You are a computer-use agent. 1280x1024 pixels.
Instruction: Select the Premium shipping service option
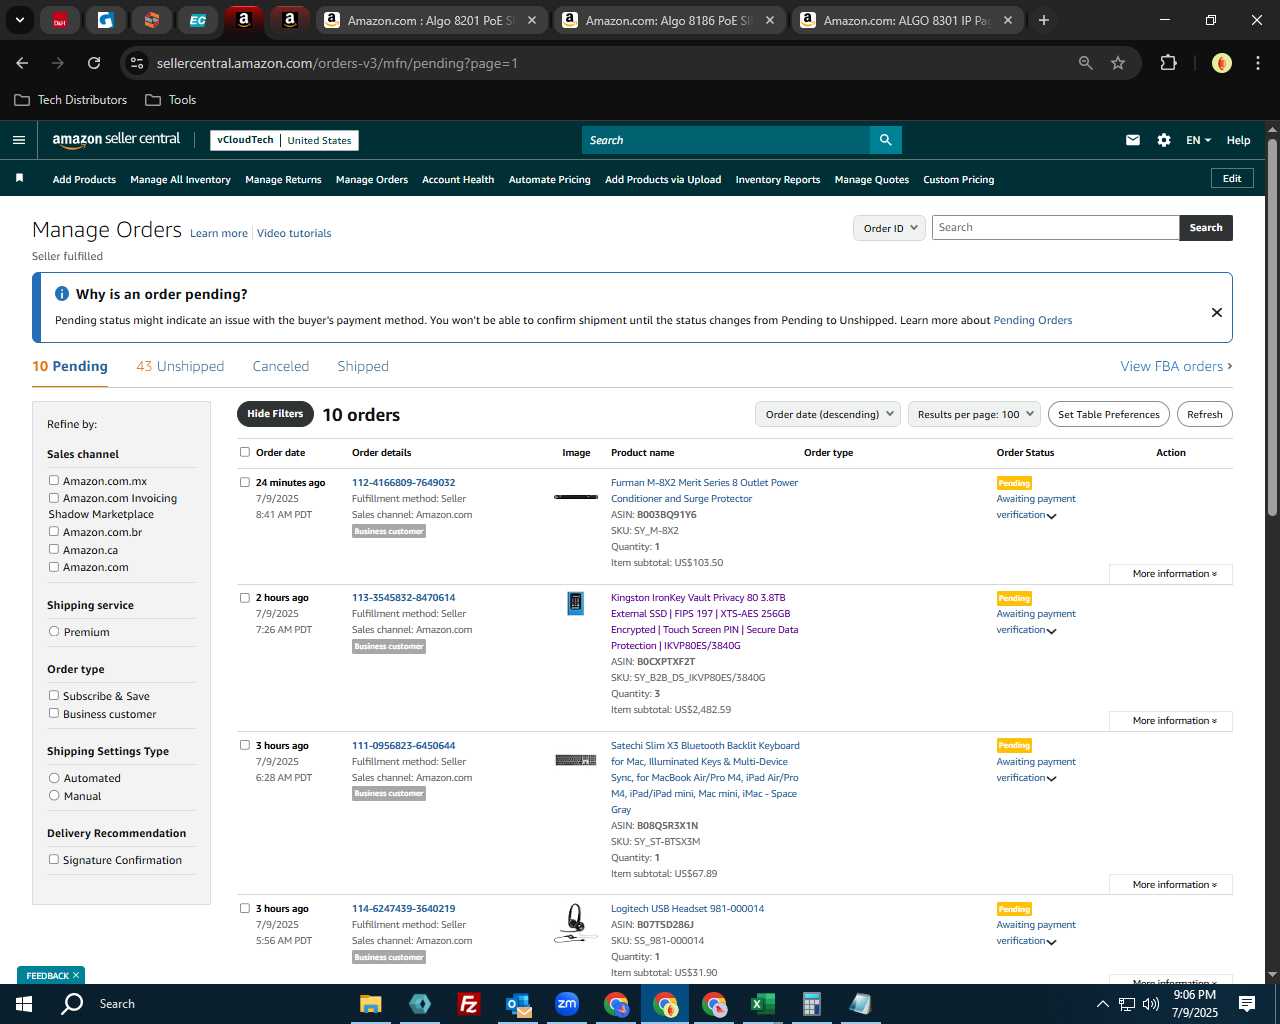click(54, 631)
